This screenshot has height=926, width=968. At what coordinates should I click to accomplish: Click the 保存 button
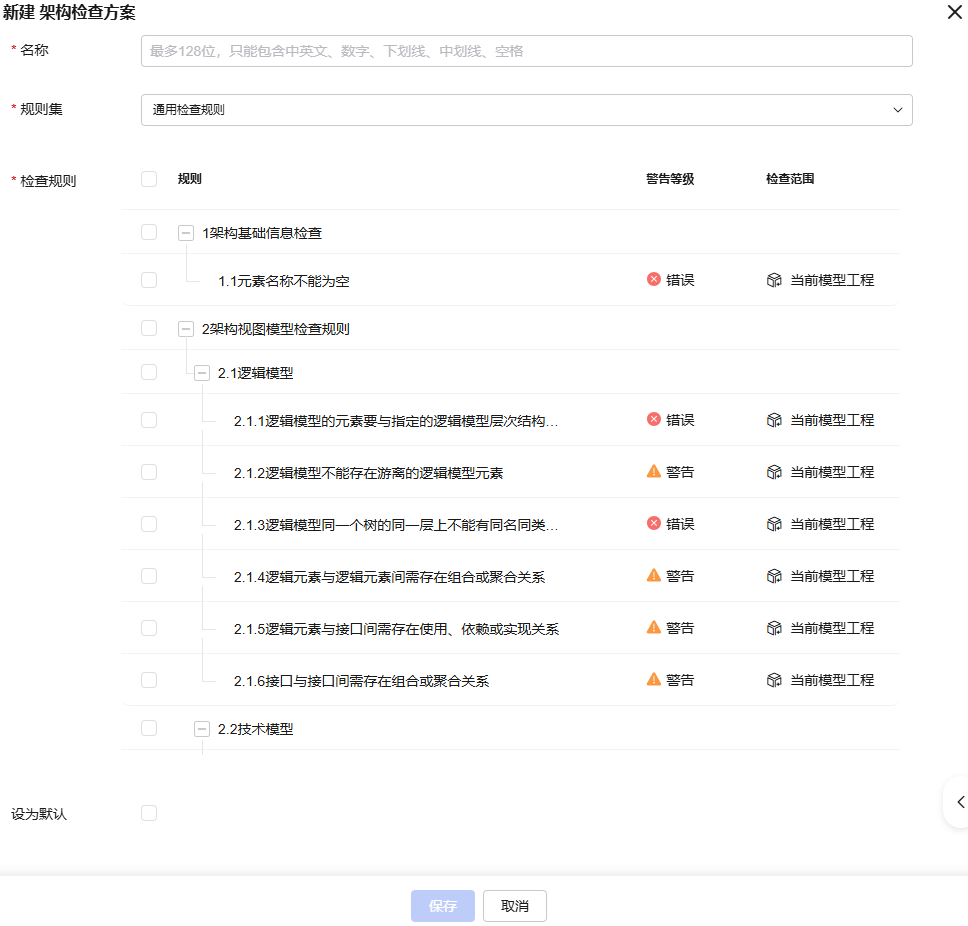click(442, 905)
